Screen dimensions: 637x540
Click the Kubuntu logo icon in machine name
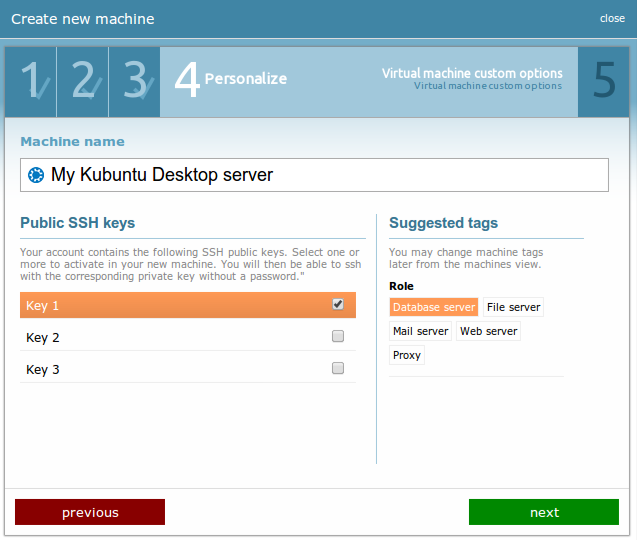(x=36, y=175)
